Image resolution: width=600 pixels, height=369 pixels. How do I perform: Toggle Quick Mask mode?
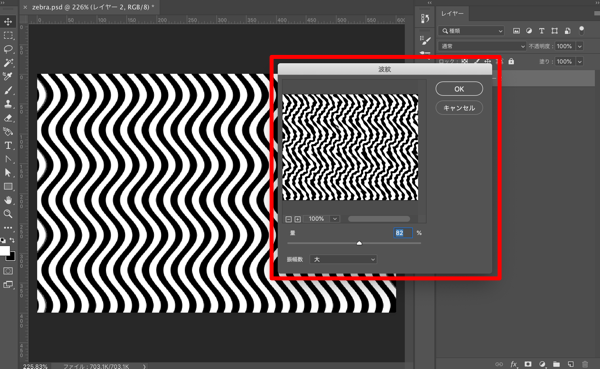click(8, 271)
